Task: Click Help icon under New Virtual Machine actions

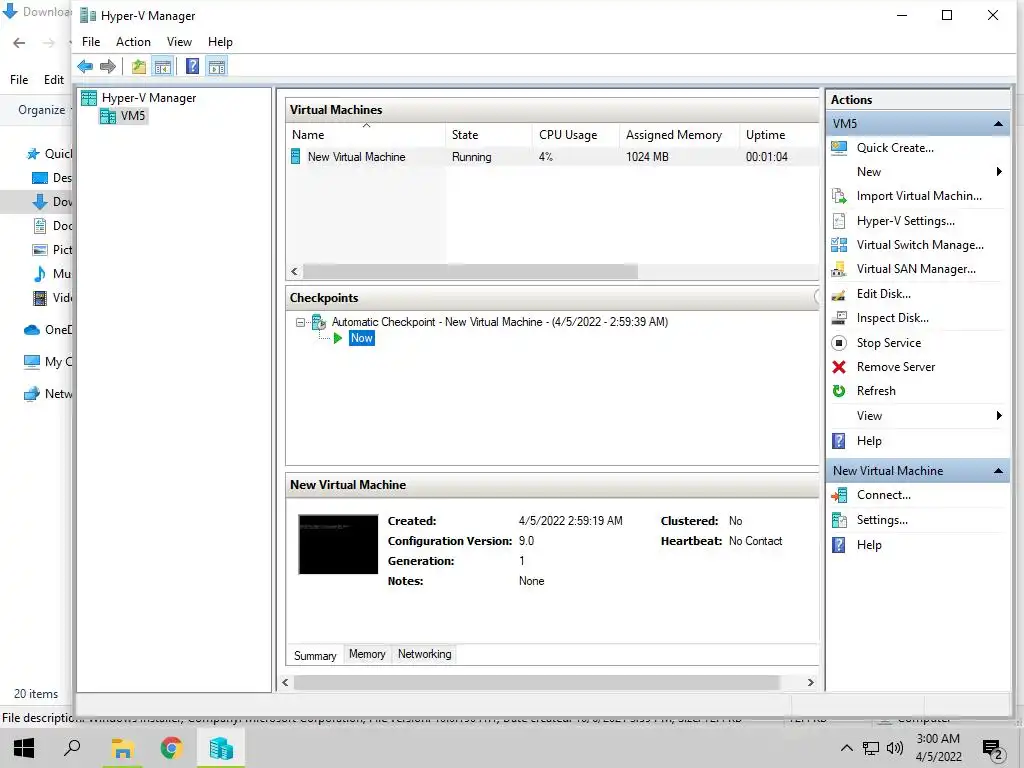Action: pos(839,545)
